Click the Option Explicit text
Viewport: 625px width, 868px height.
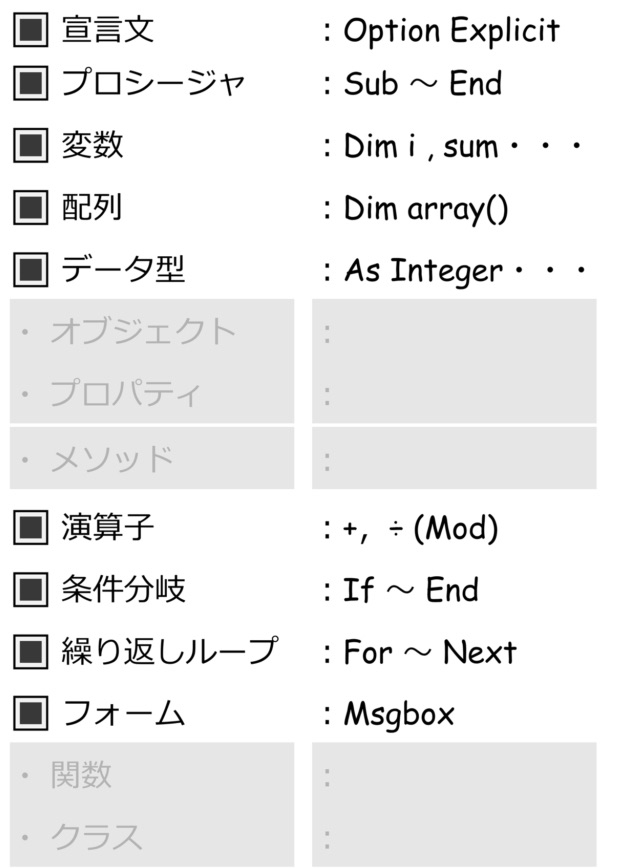pyautogui.click(x=452, y=31)
